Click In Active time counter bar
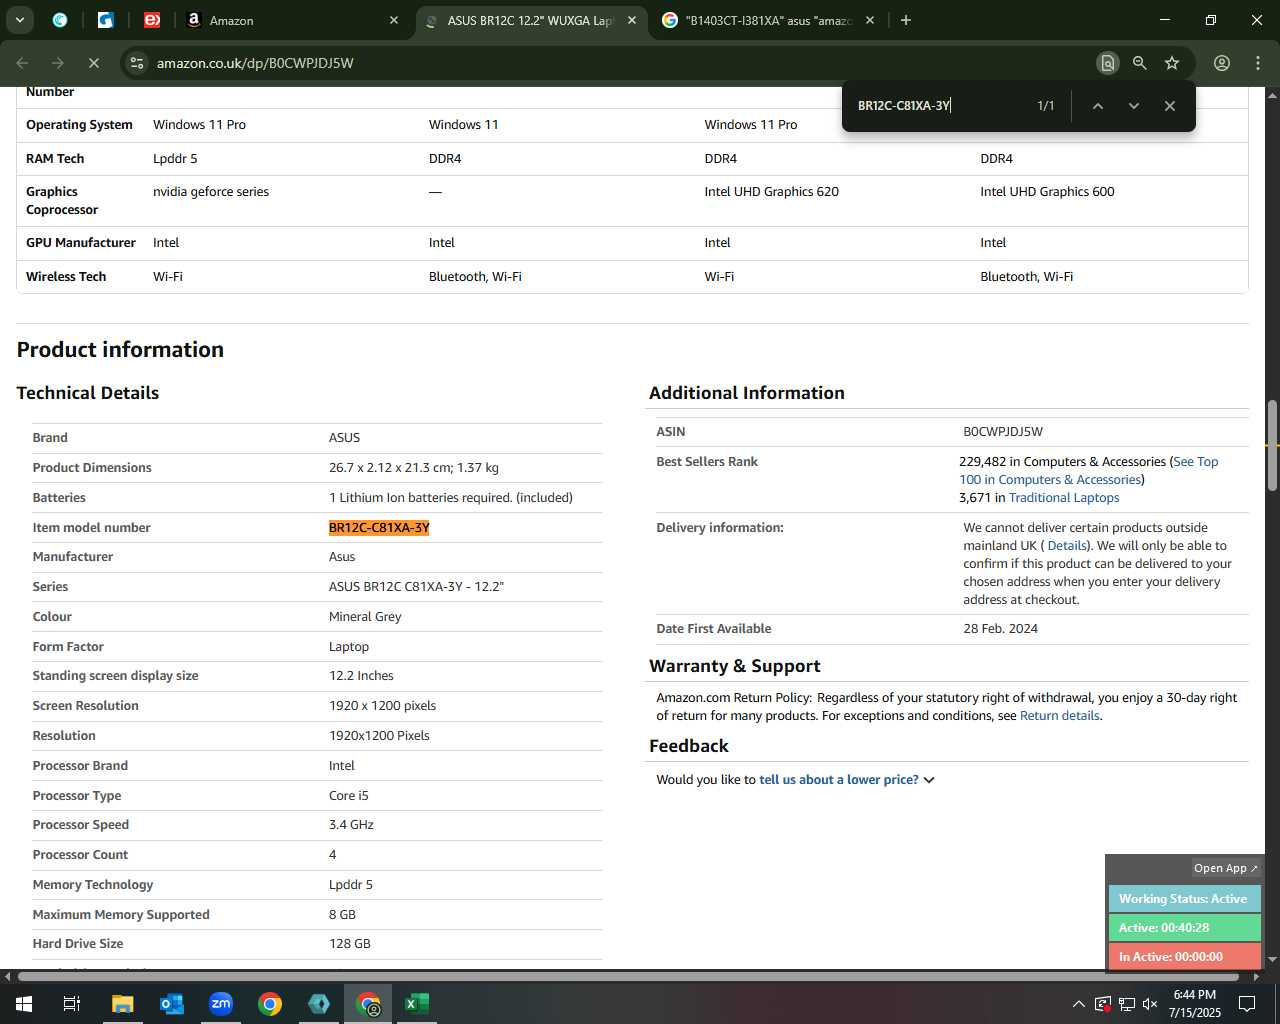 click(x=1184, y=957)
